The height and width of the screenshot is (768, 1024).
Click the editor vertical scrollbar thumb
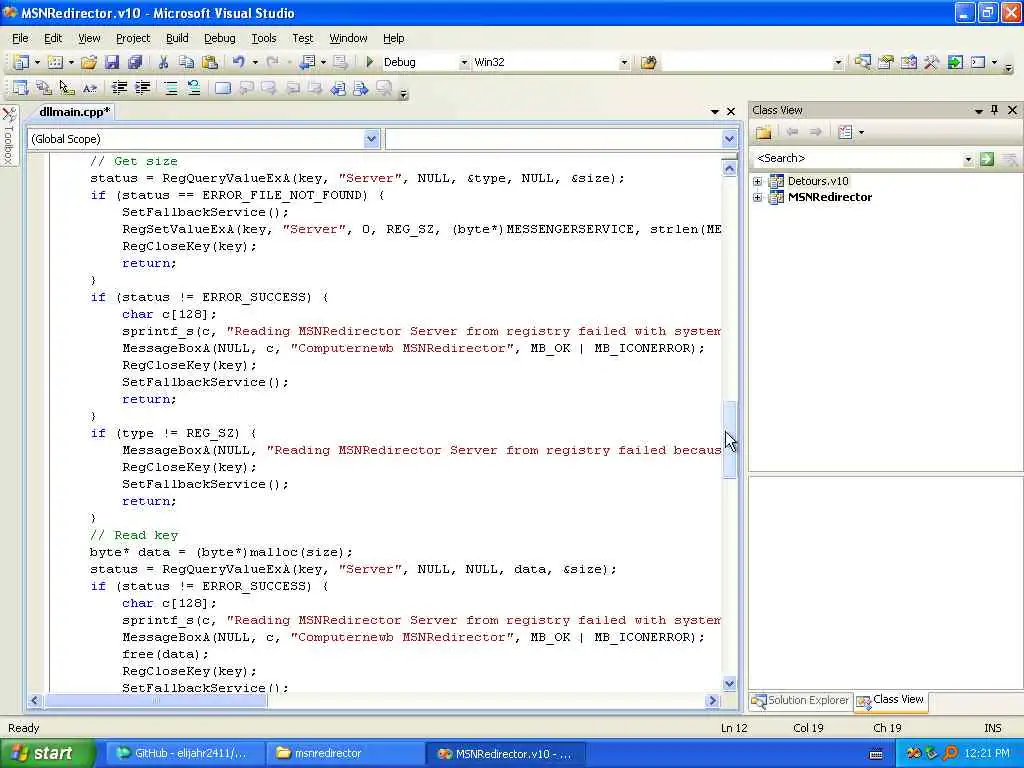tap(729, 440)
